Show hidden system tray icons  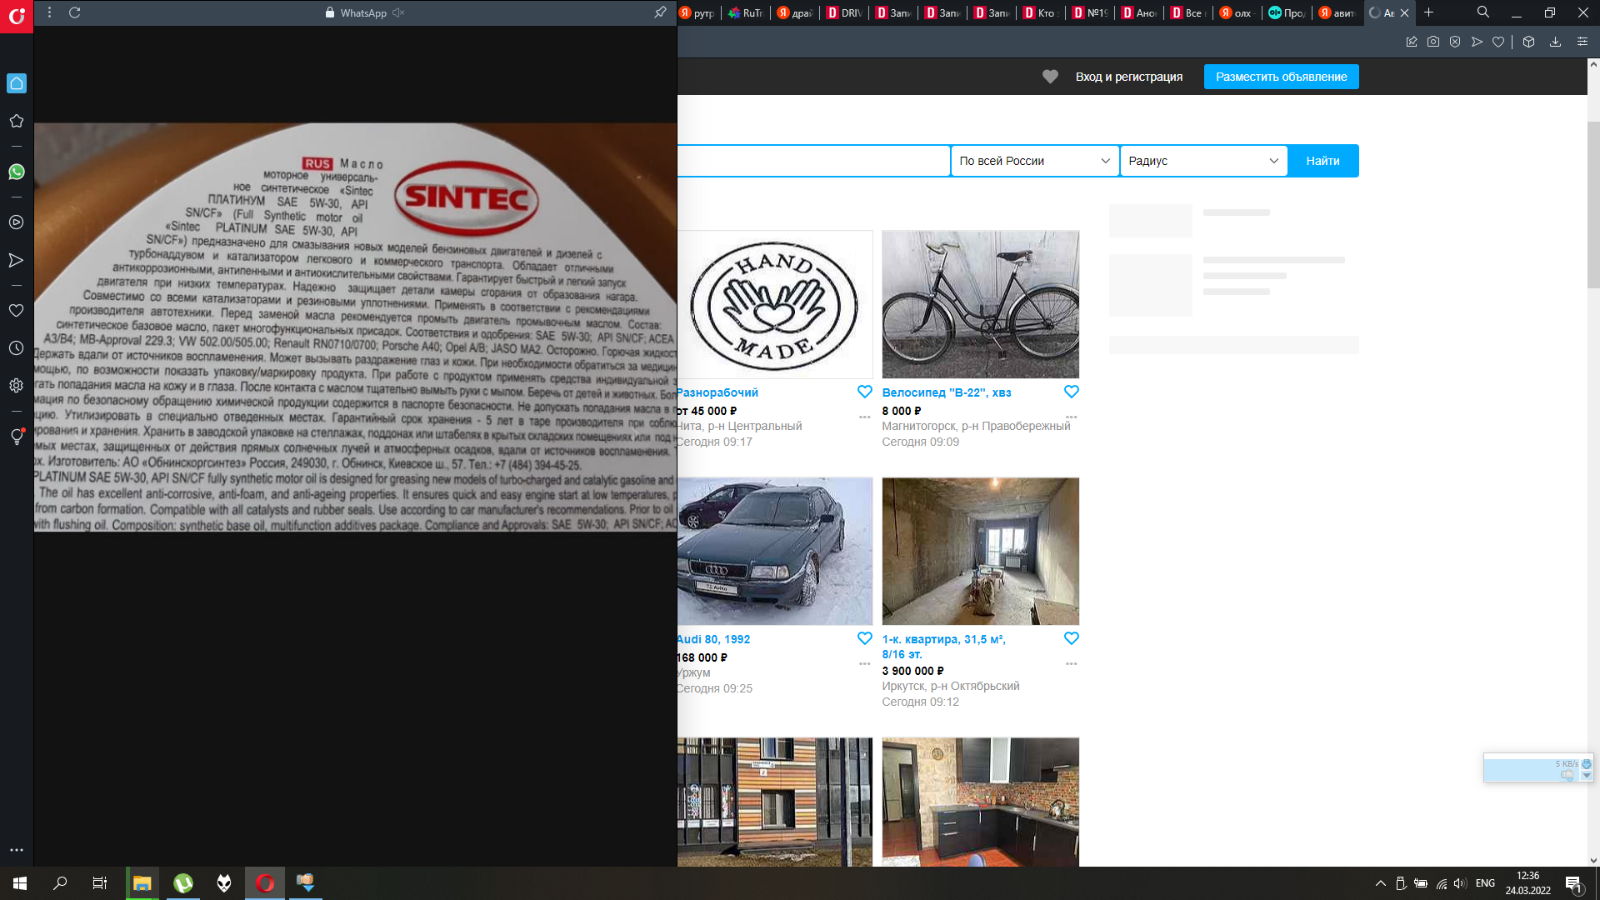[x=1380, y=883]
